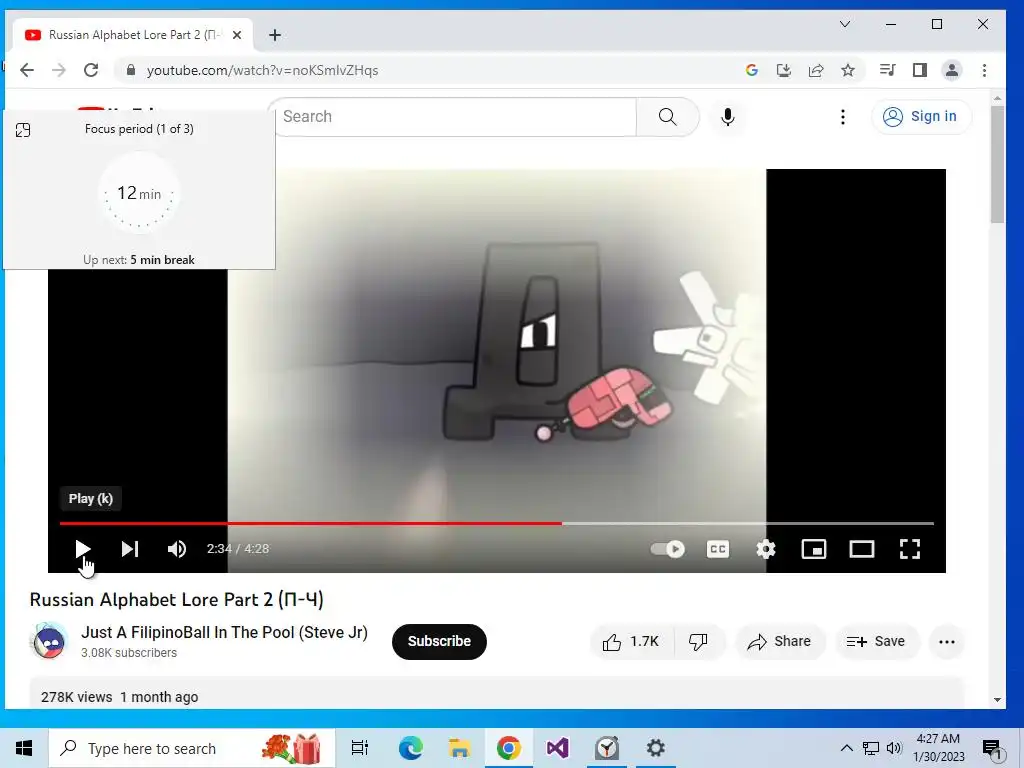The height and width of the screenshot is (768, 1024).
Task: Click the magnifier search button
Action: point(667,117)
